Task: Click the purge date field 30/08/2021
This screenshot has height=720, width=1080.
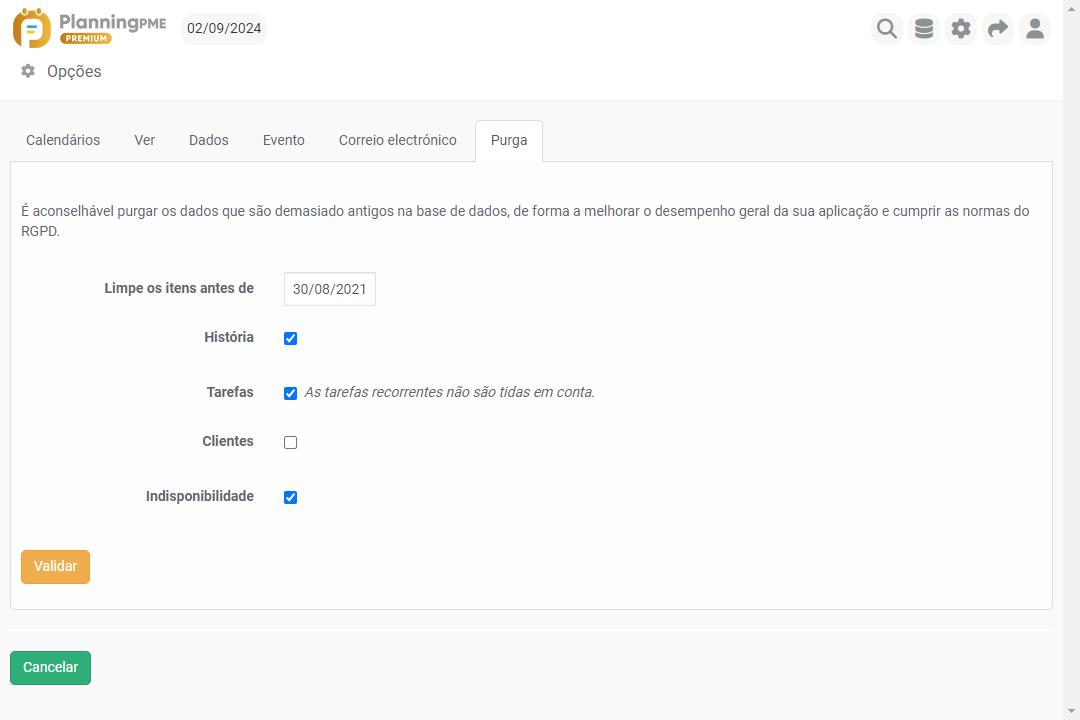Action: tap(330, 289)
